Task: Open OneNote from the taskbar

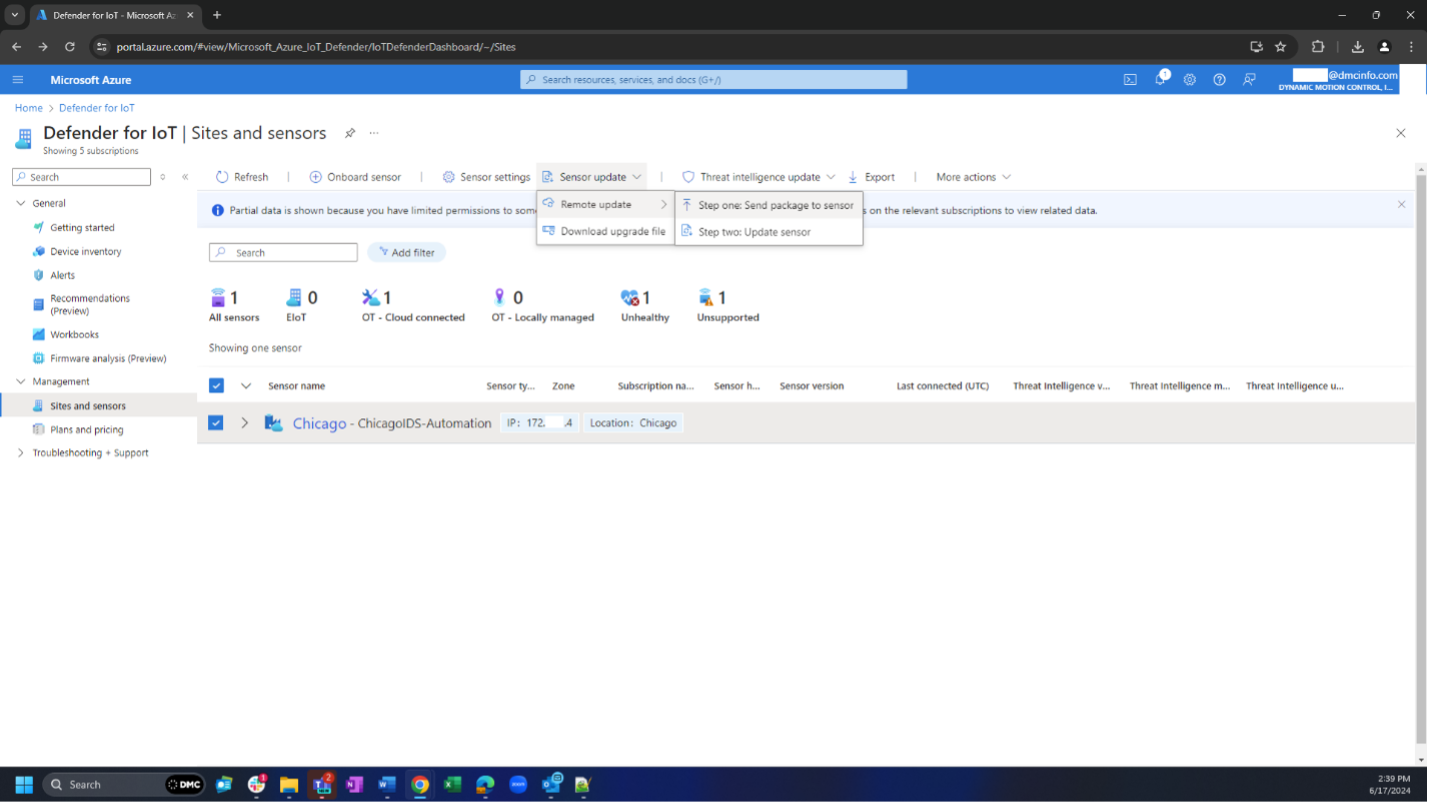Action: (354, 785)
